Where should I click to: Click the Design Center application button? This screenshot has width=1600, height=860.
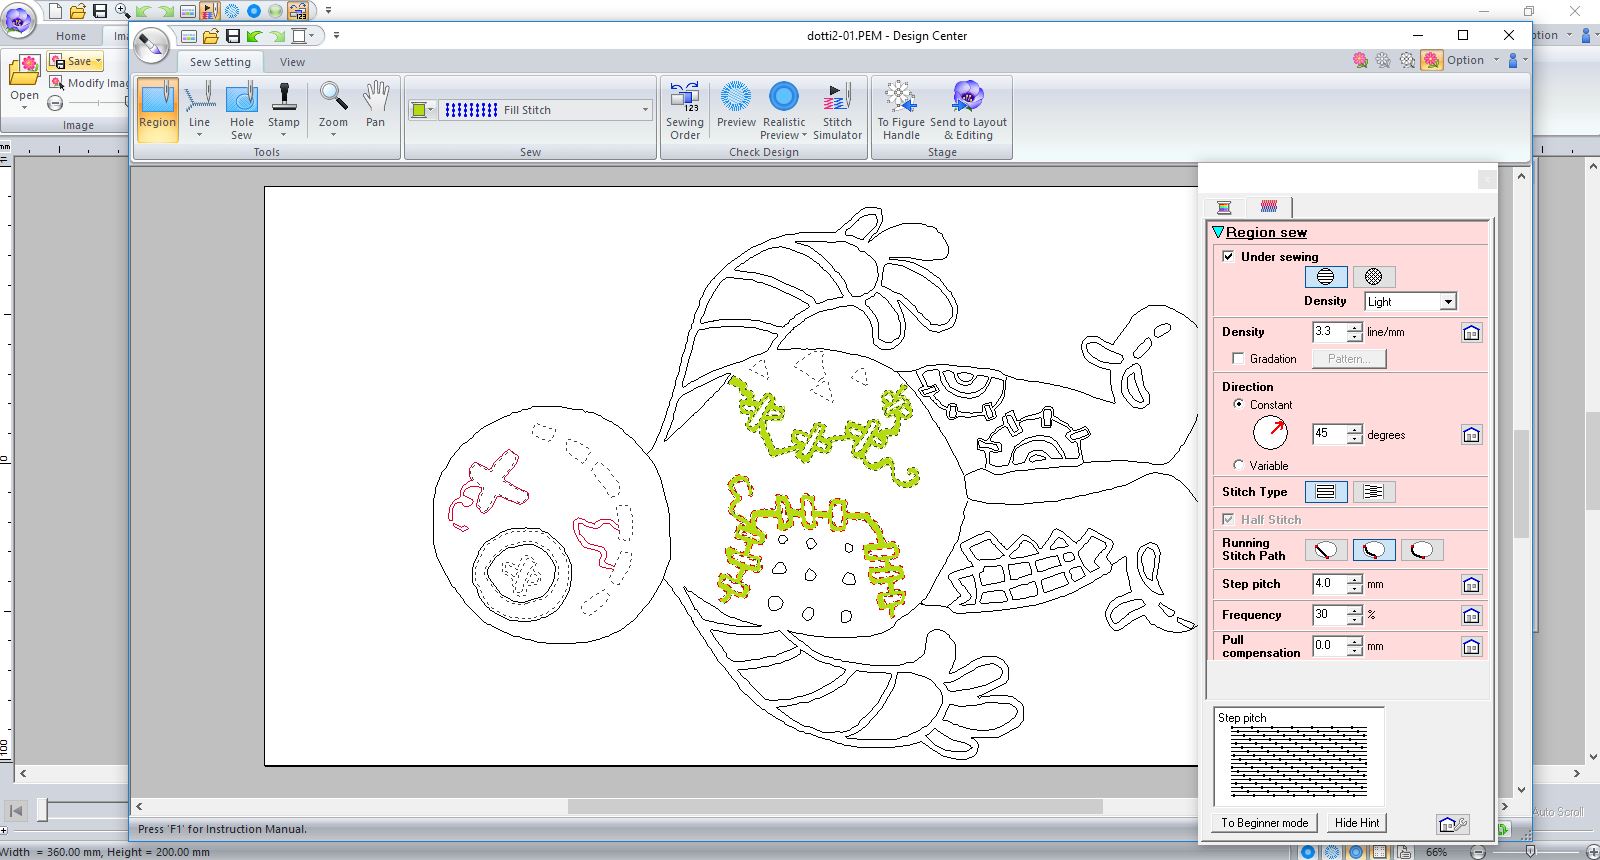pos(151,45)
